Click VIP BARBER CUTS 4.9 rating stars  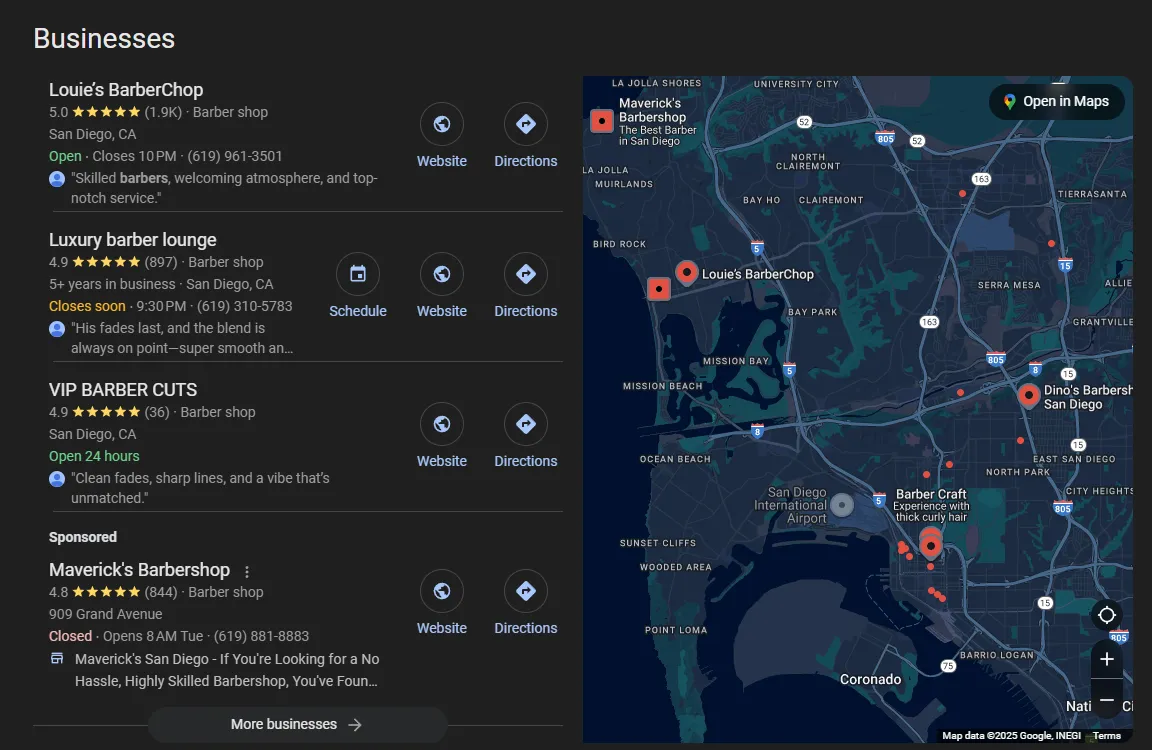106,412
